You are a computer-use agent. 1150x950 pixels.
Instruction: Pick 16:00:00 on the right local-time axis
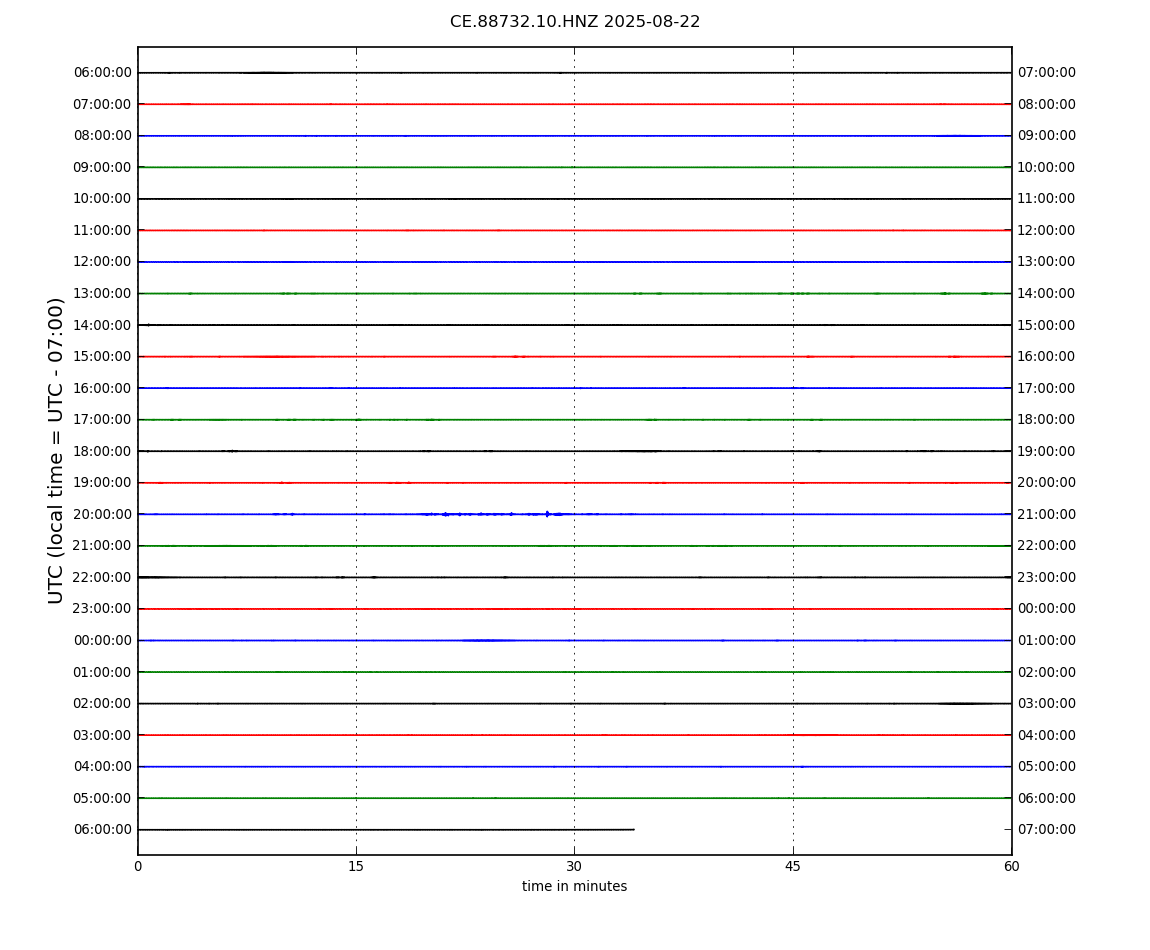point(1047,357)
